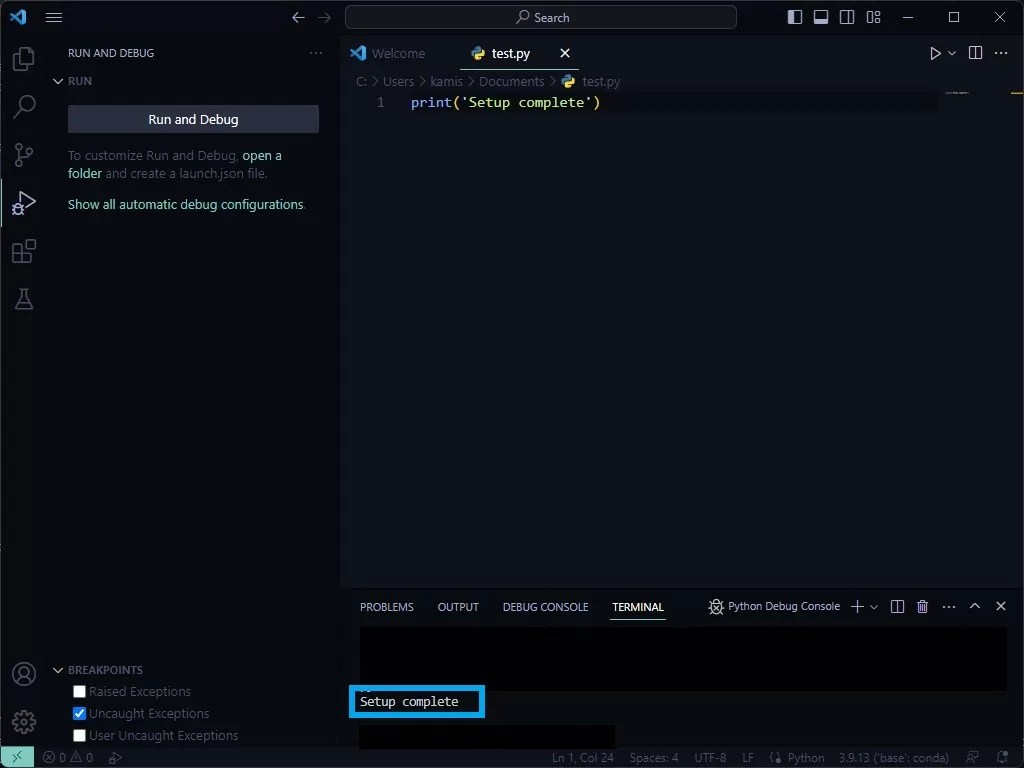Open the Extensions view
Viewport: 1024px width, 768px height.
23,251
